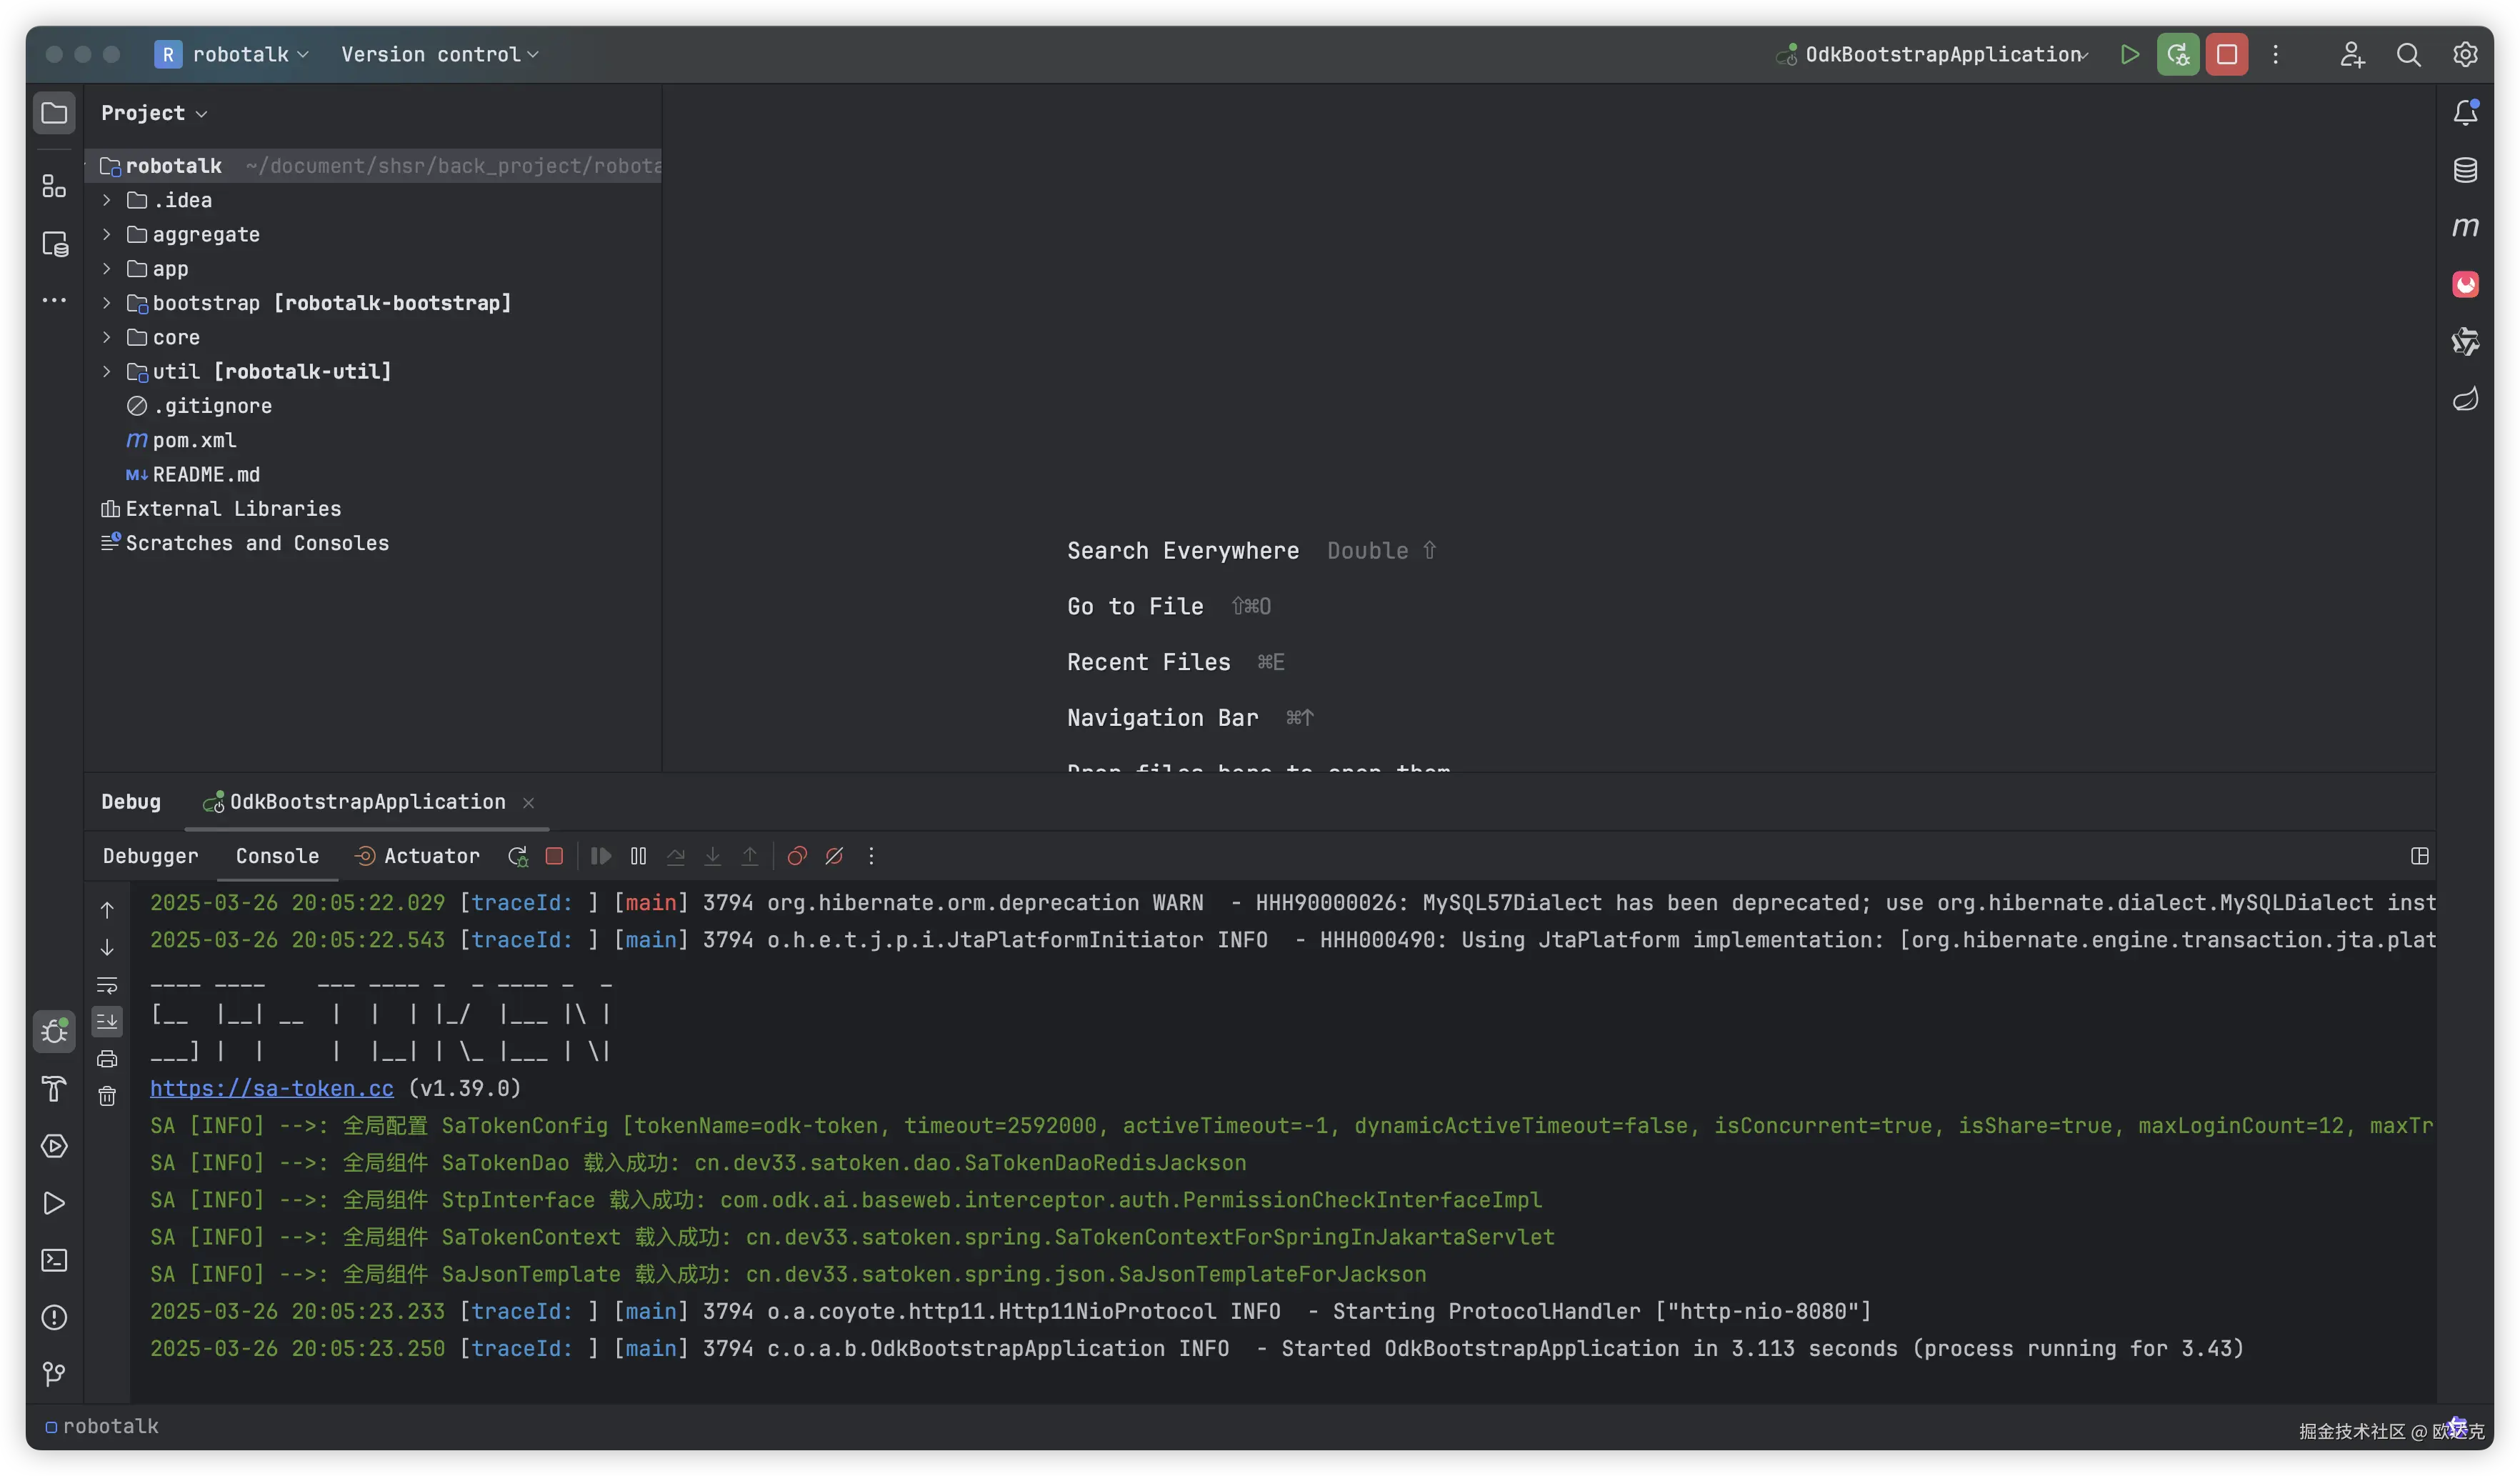The image size is (2520, 1476).
Task: Switch to the Actuator tab
Action: point(431,856)
